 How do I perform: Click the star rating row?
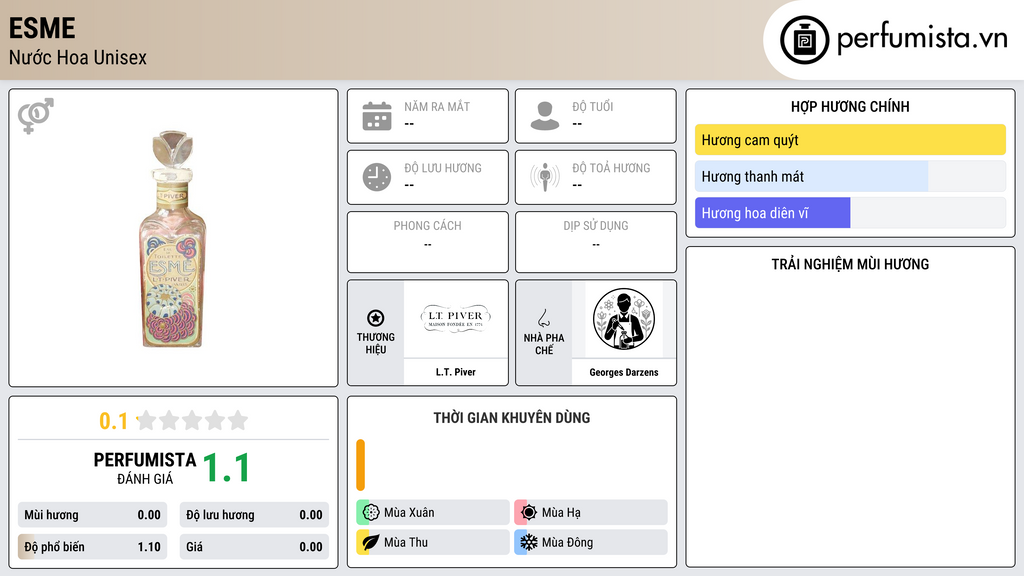[192, 421]
